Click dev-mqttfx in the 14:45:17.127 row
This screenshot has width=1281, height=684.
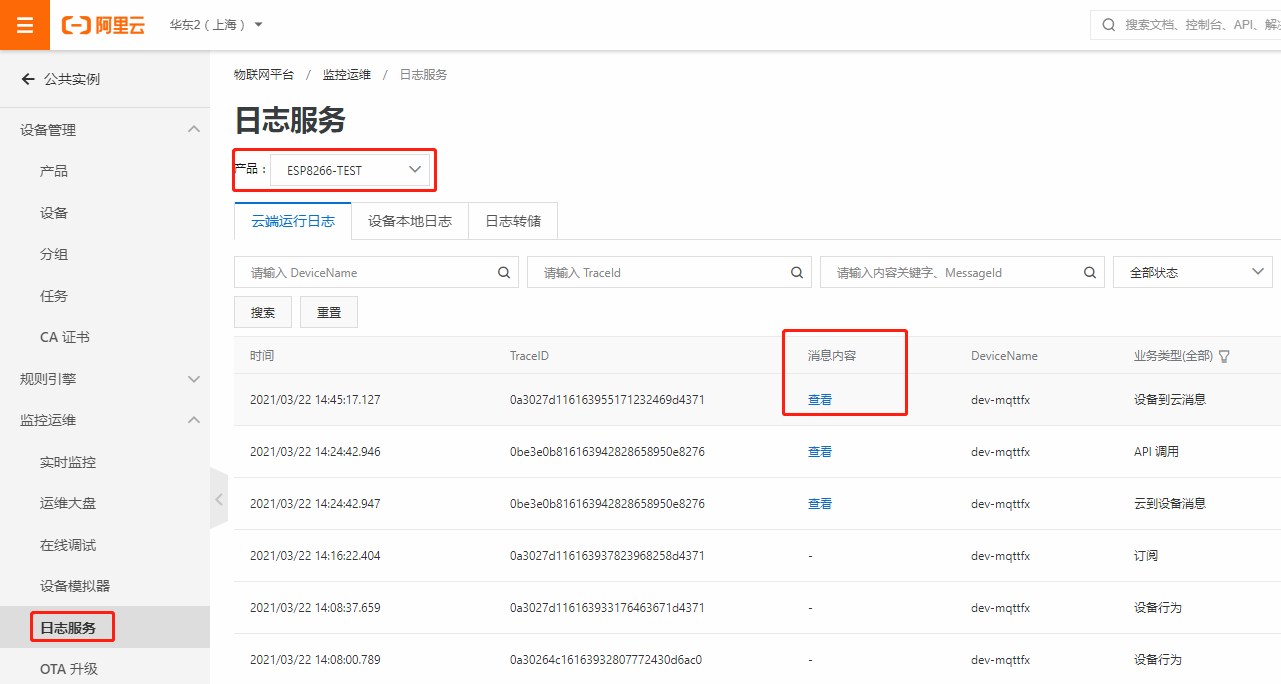(1000, 399)
